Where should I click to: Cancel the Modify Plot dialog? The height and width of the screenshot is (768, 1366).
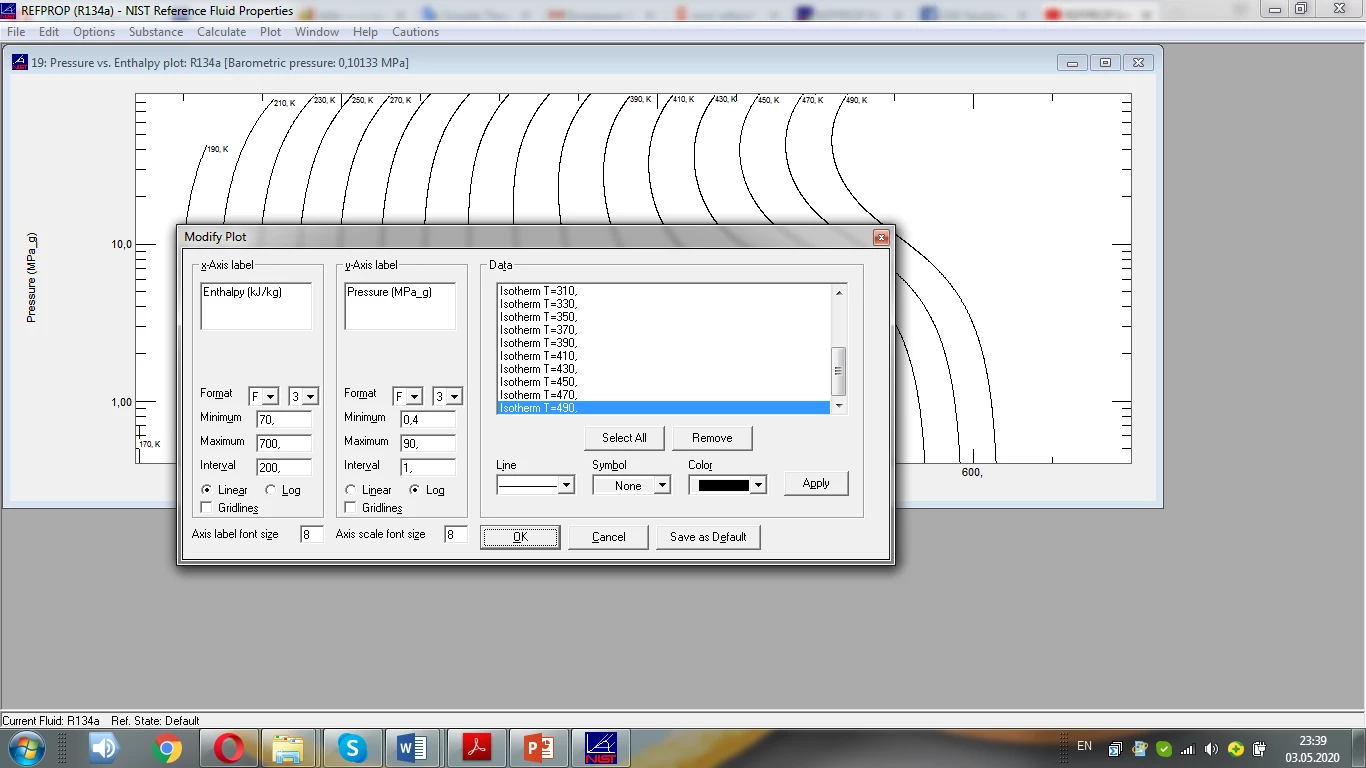tap(608, 537)
